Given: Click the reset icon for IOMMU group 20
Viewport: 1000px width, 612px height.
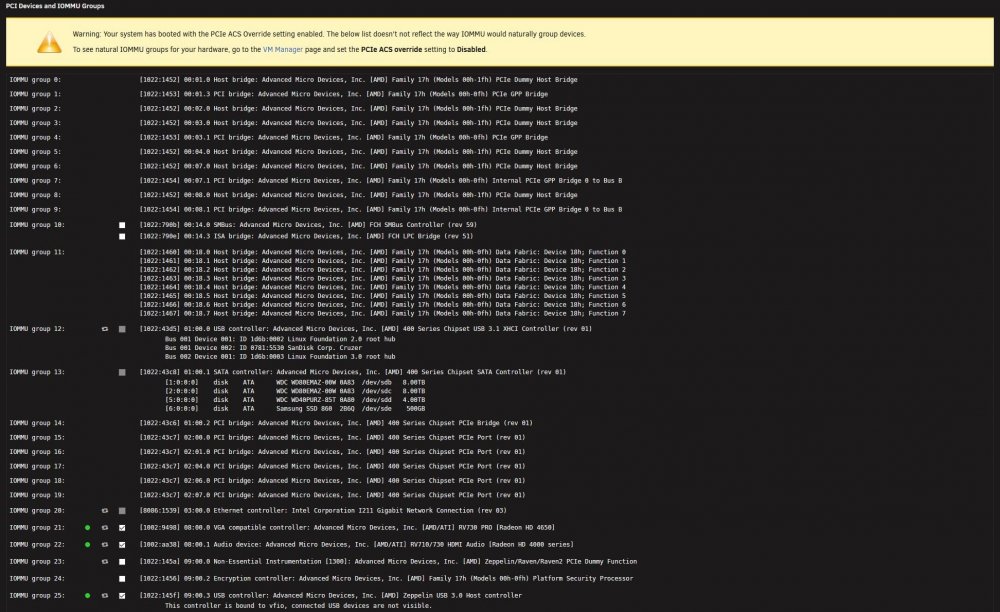Looking at the screenshot, I should click(105, 511).
